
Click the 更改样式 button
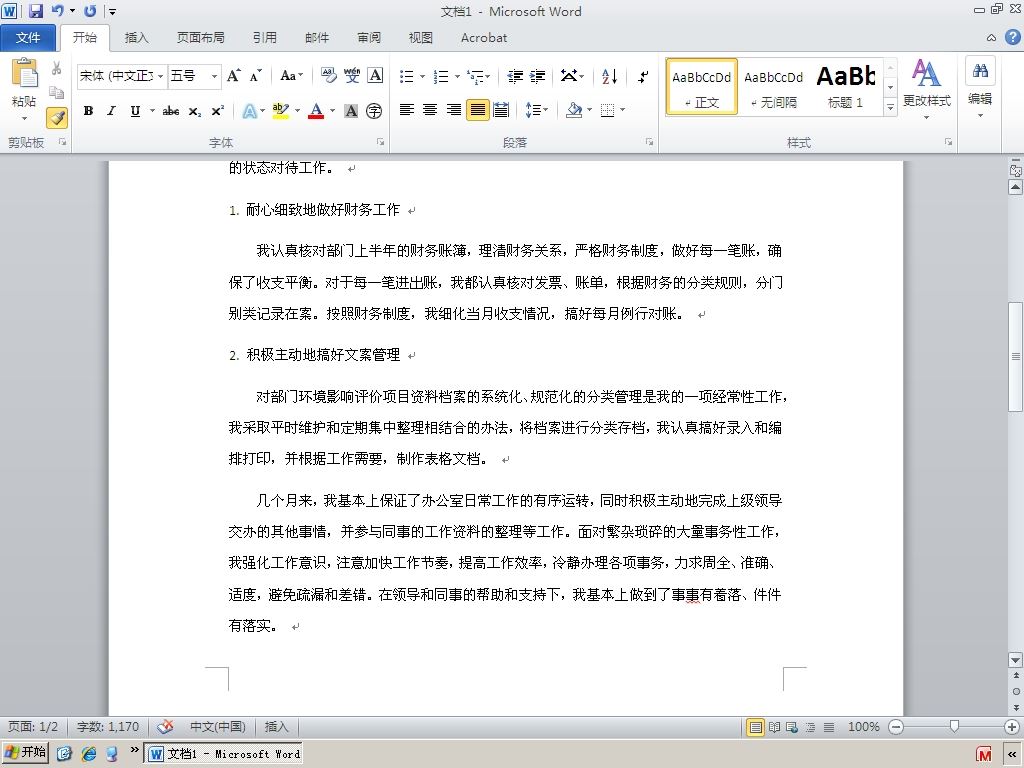(x=927, y=88)
